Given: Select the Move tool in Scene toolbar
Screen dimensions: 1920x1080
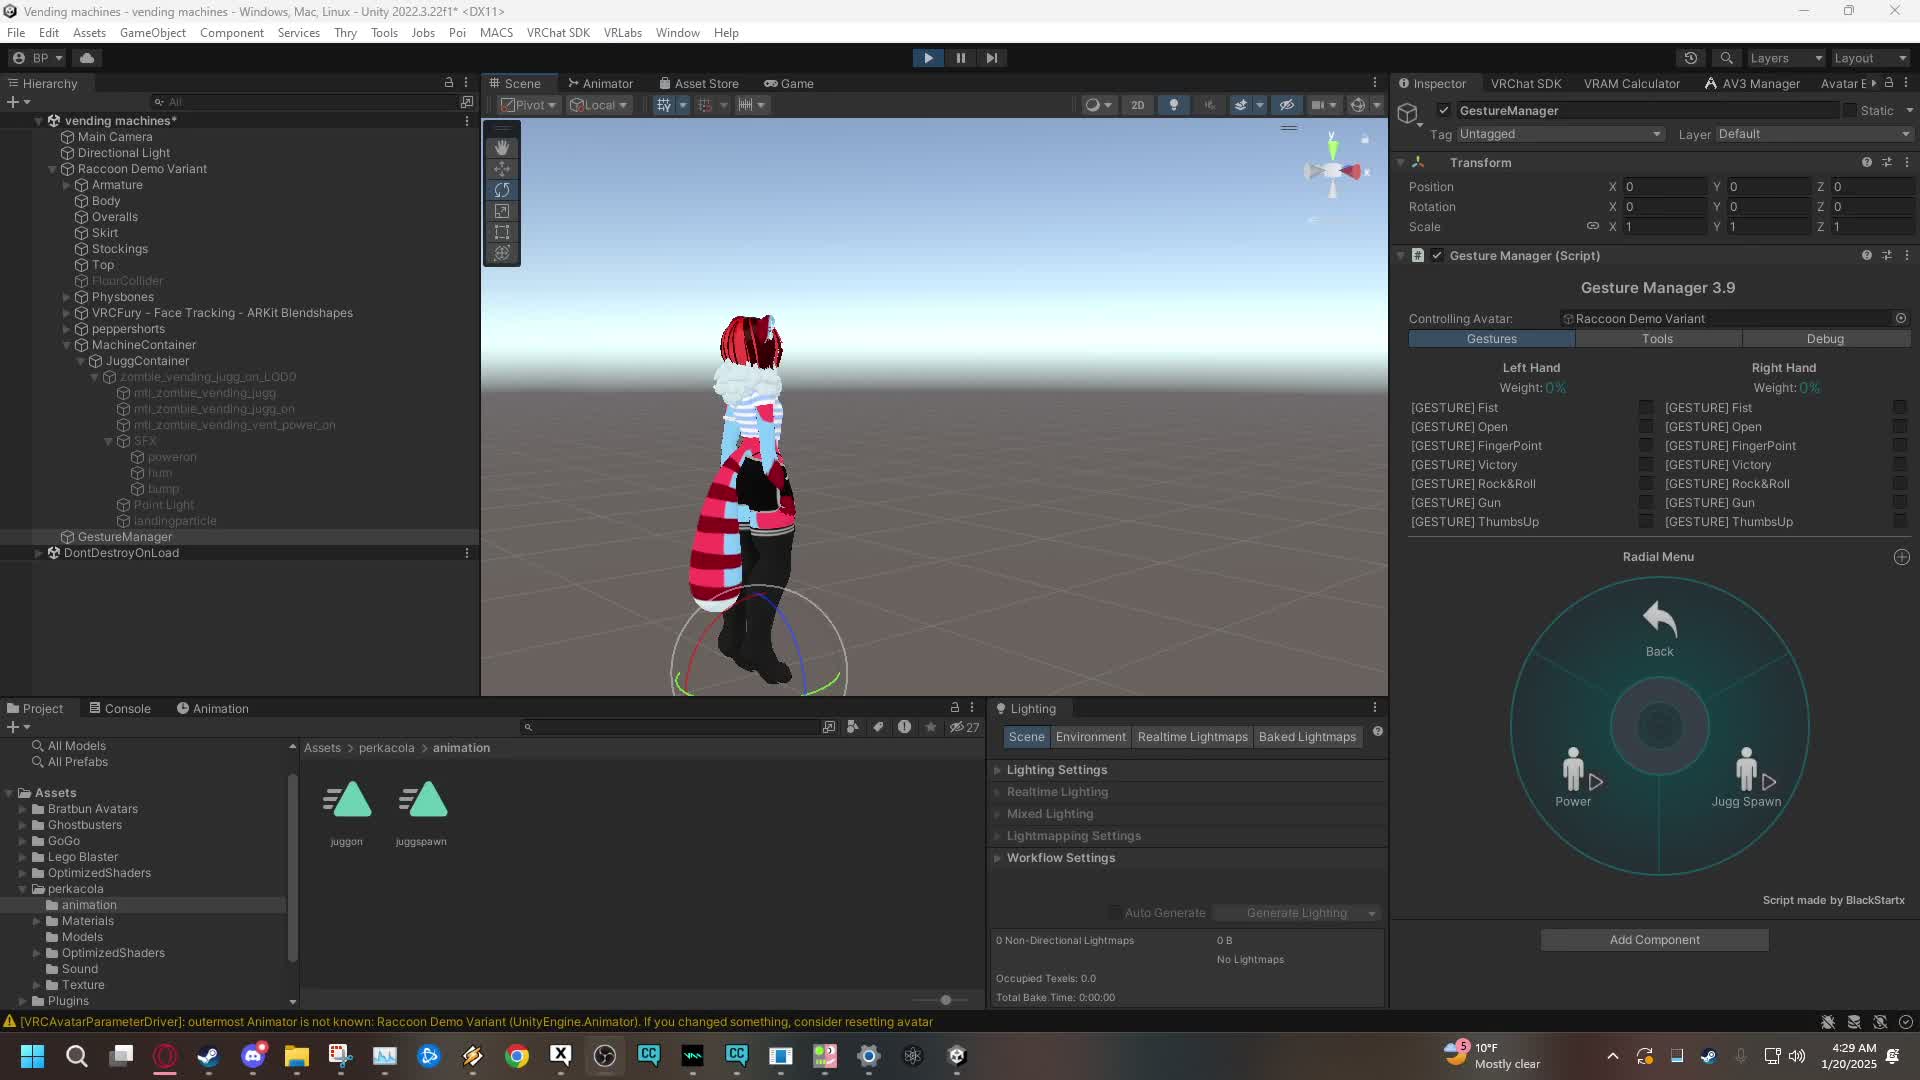Looking at the screenshot, I should pyautogui.click(x=502, y=169).
